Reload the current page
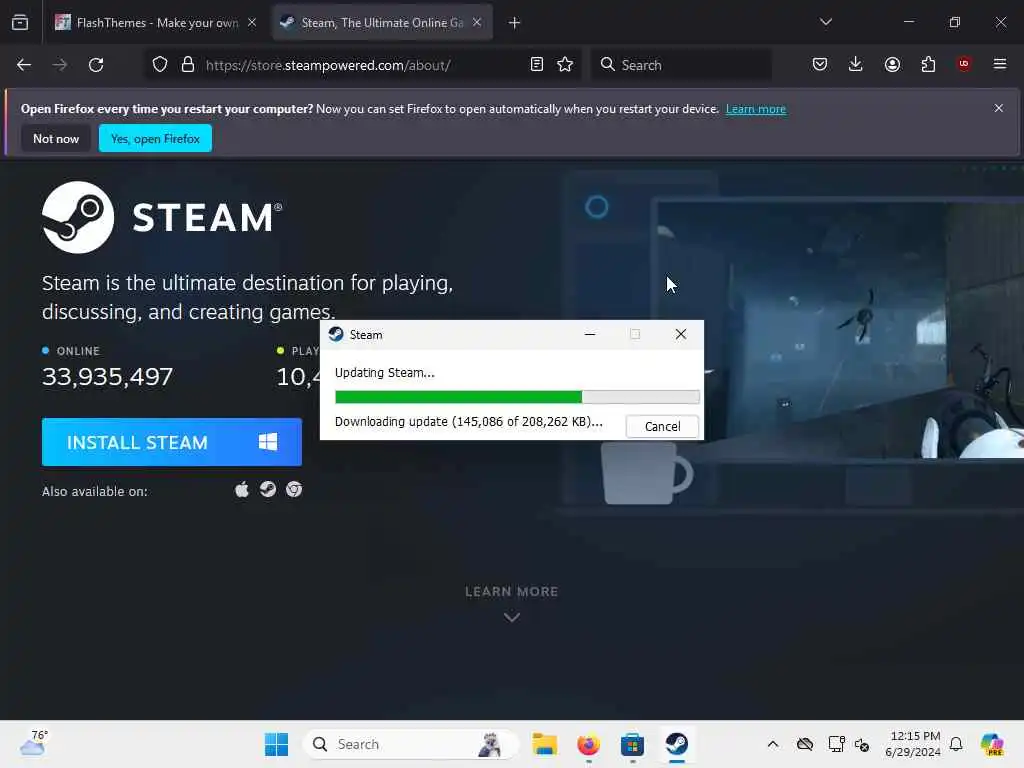The width and height of the screenshot is (1024, 768). pos(96,65)
